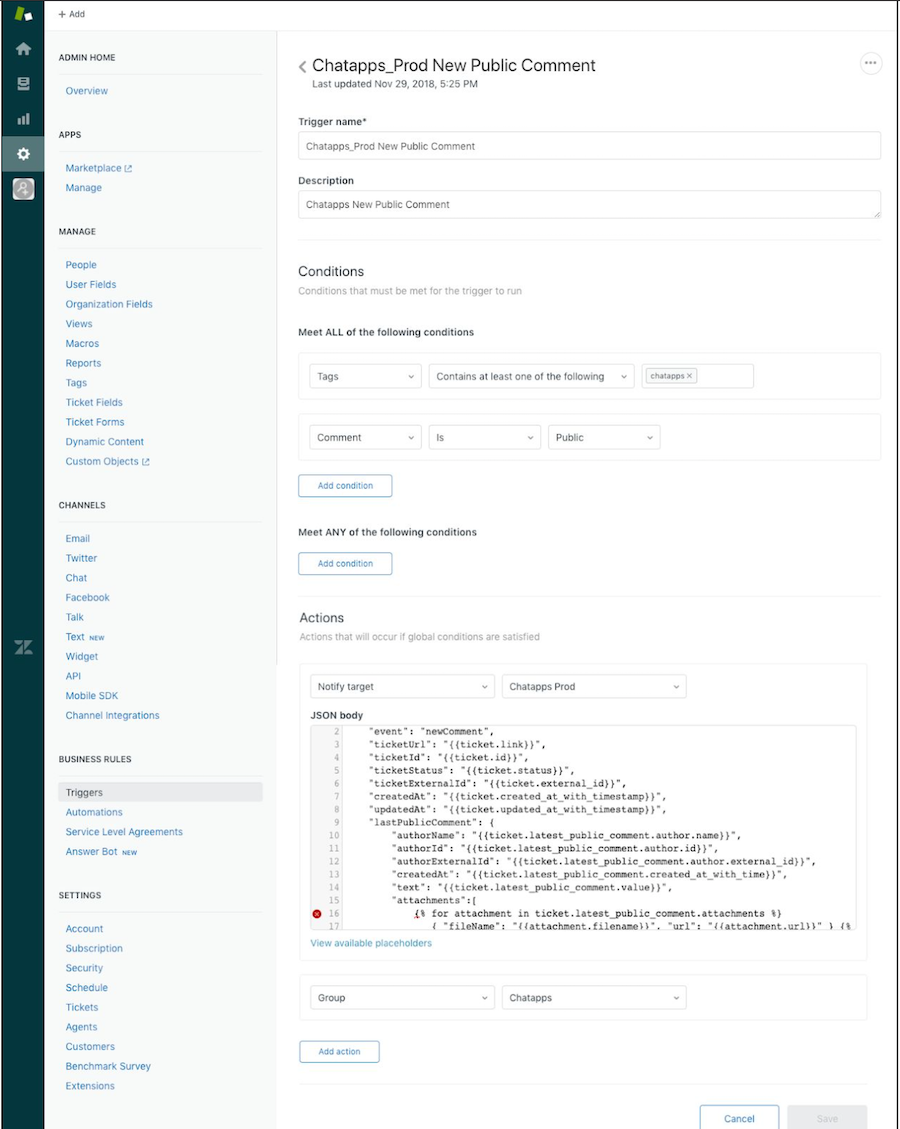The image size is (900, 1129).
Task: Click the Zendesk logo at top left
Action: 23,14
